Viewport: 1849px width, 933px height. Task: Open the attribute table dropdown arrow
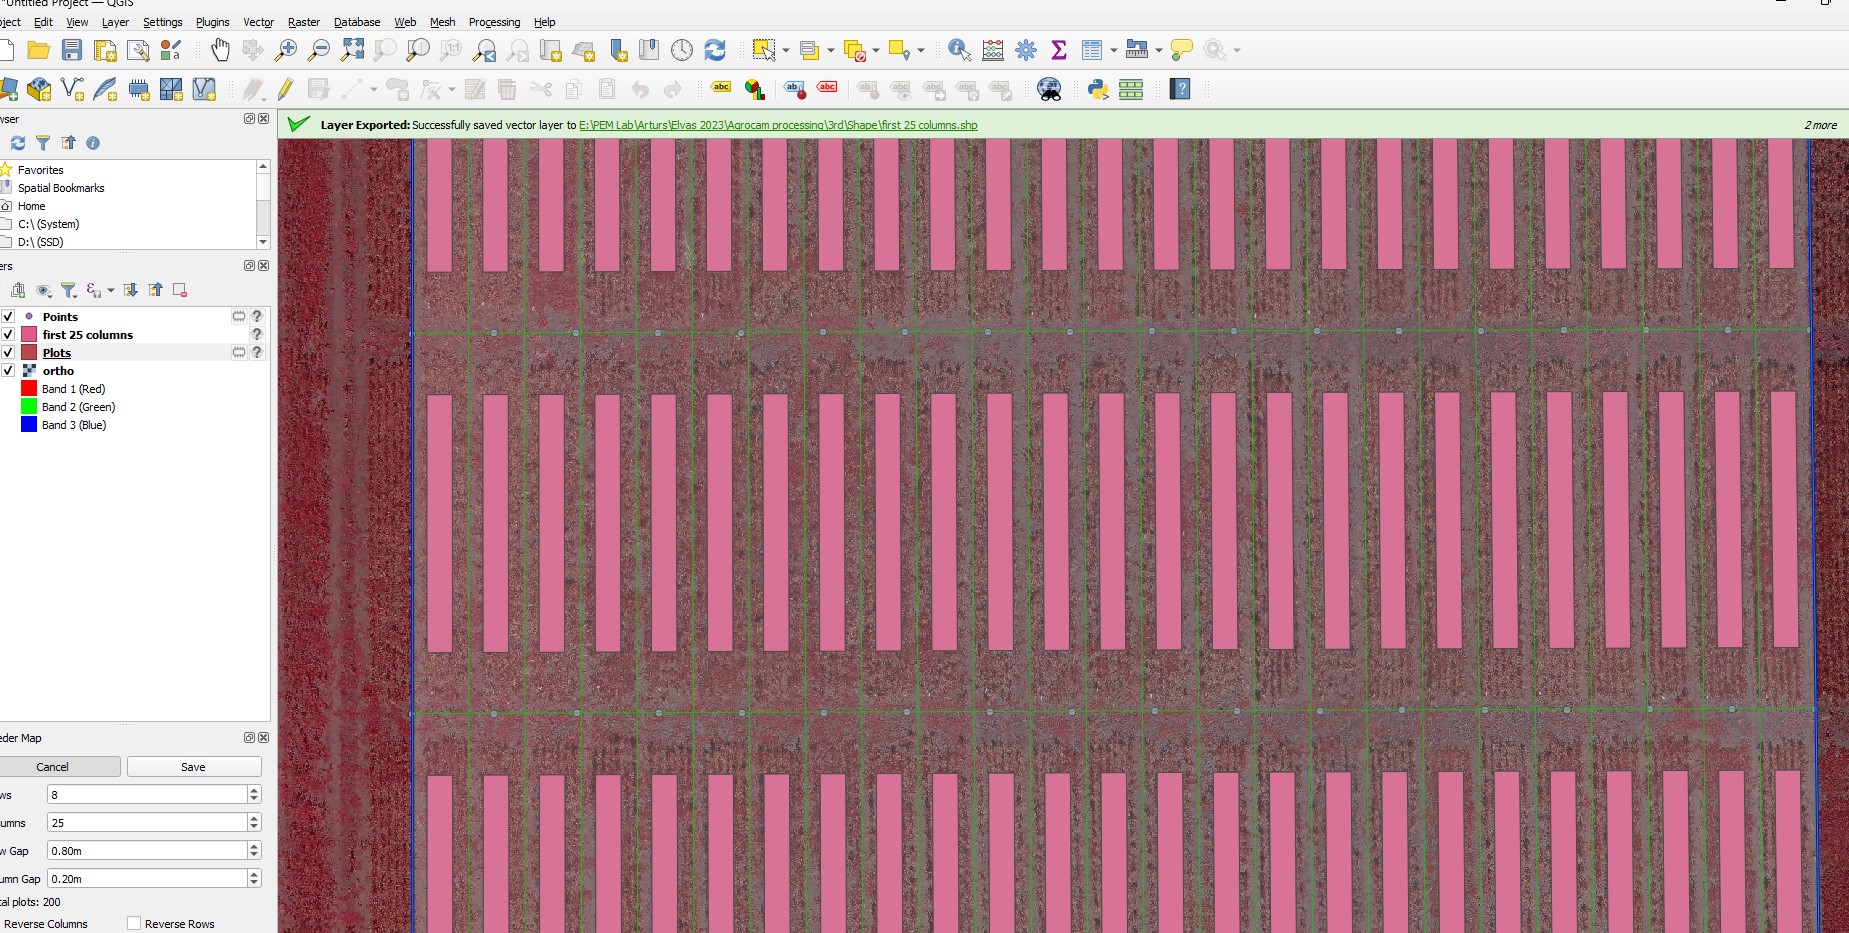click(x=1113, y=50)
